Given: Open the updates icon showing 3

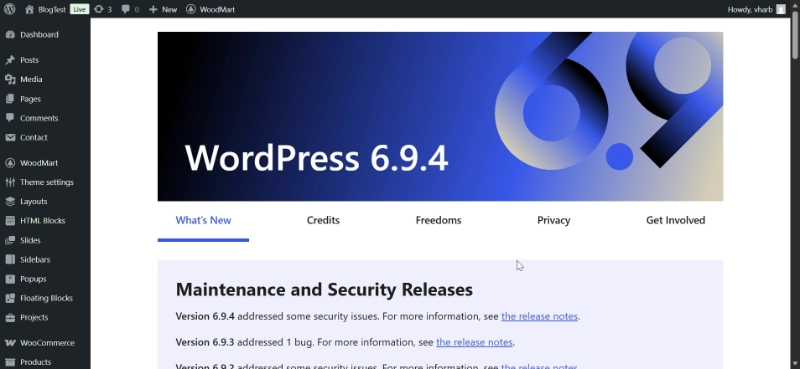Looking at the screenshot, I should [99, 9].
